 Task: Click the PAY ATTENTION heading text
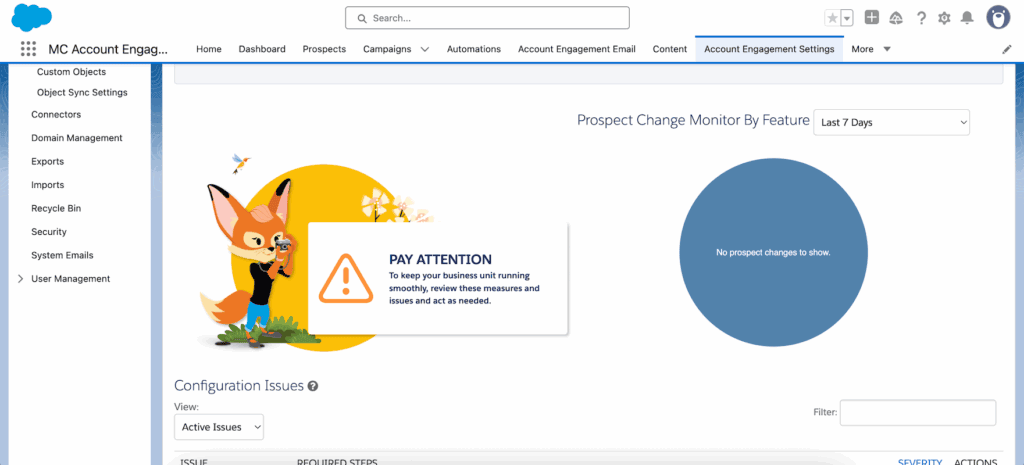click(440, 259)
